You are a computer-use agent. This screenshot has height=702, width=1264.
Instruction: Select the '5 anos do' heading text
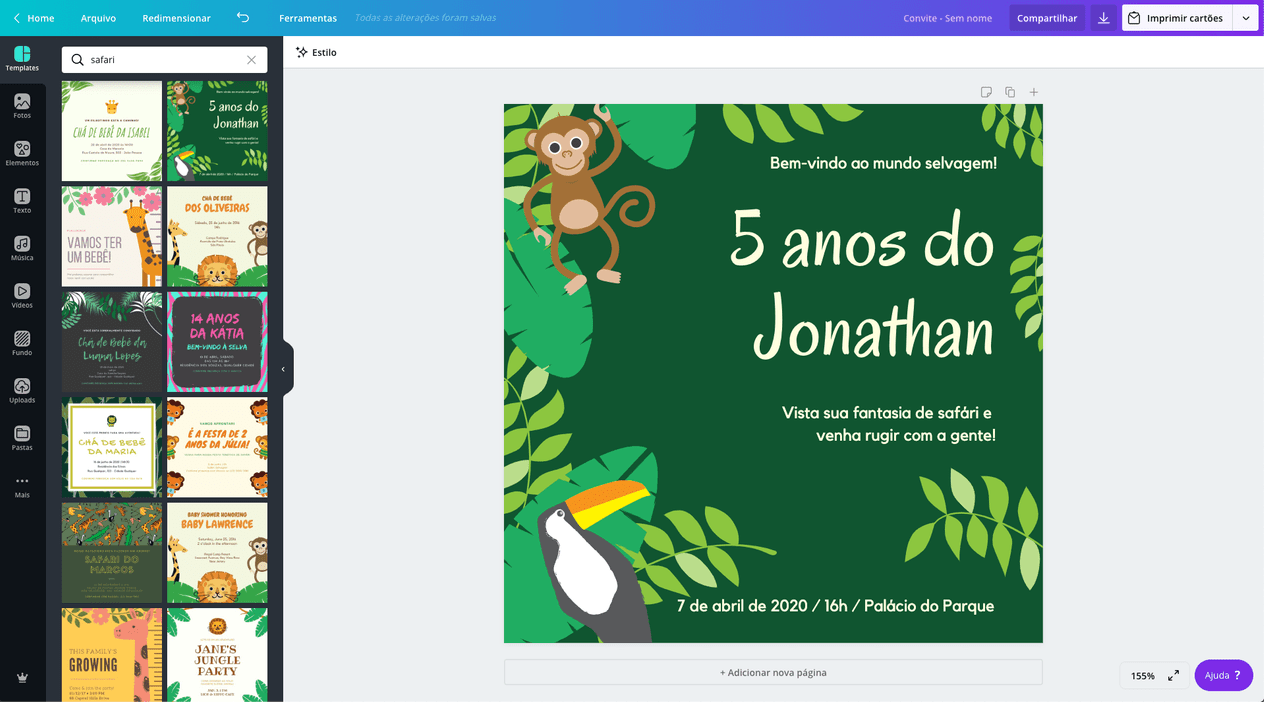(862, 241)
